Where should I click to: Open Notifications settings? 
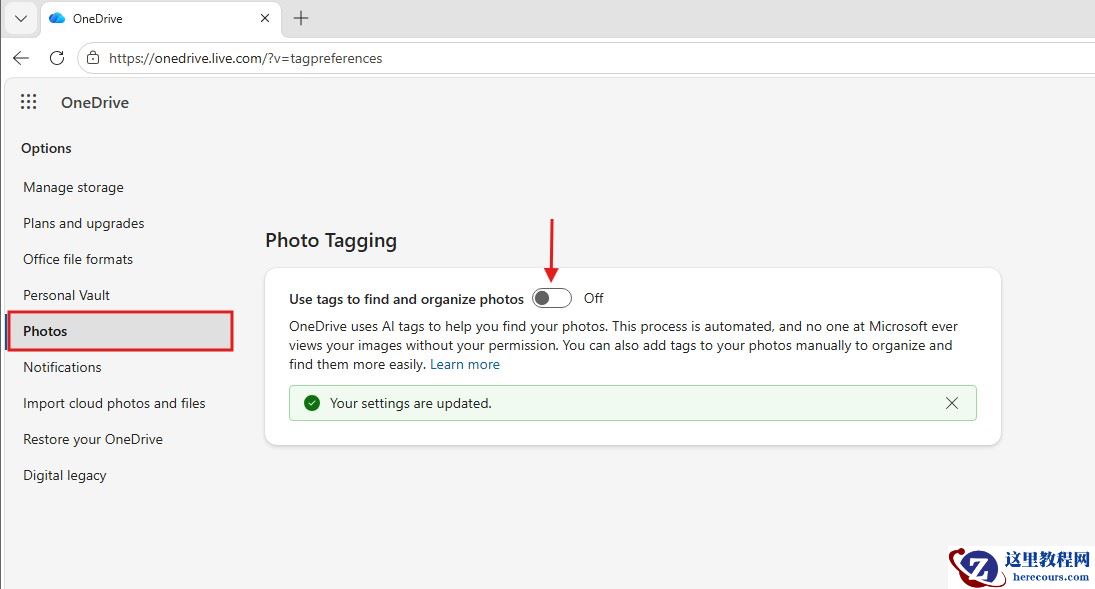(63, 367)
